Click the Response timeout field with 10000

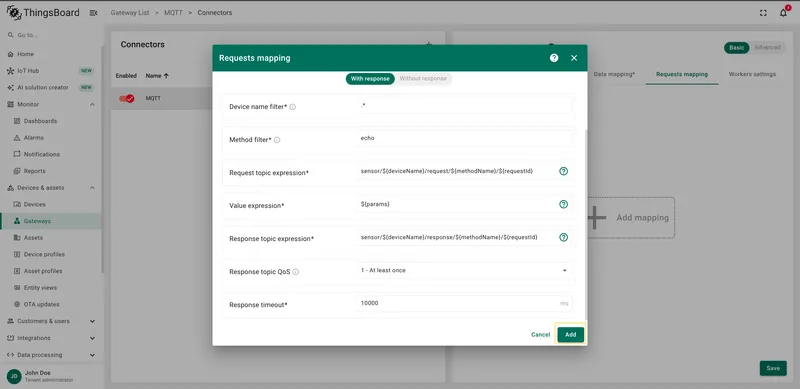click(x=464, y=303)
